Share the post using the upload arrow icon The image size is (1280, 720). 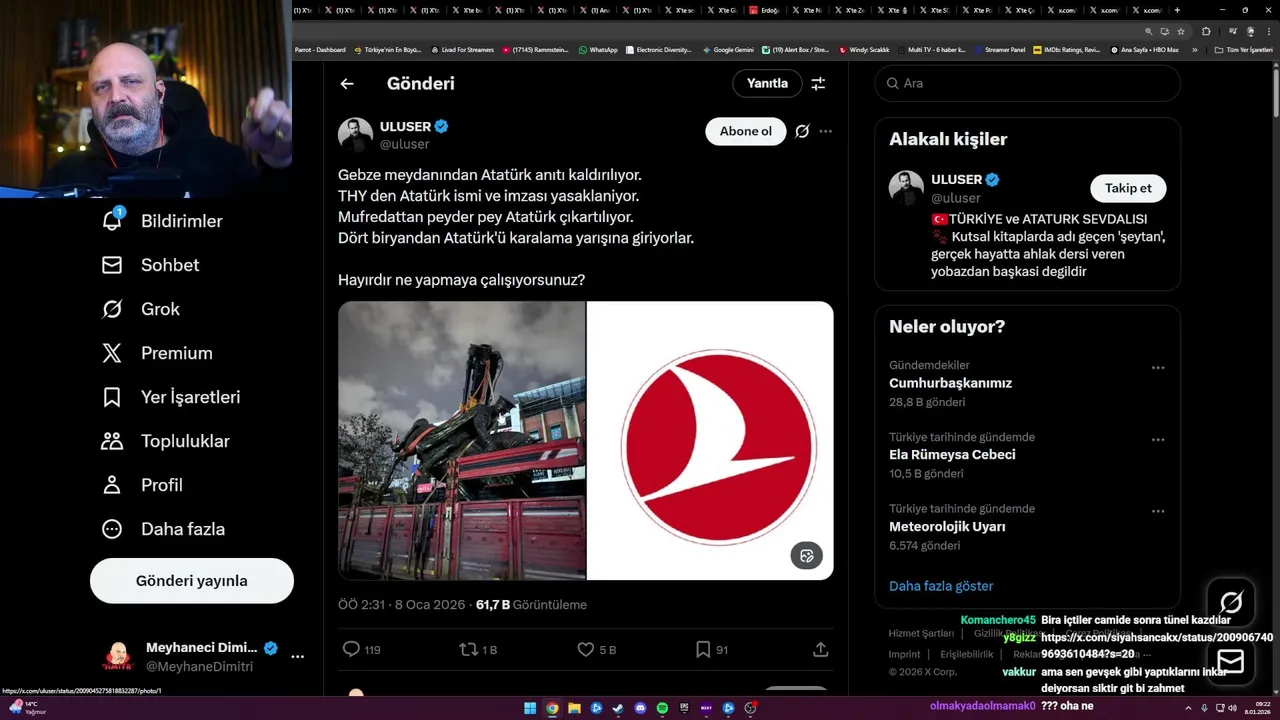click(820, 649)
